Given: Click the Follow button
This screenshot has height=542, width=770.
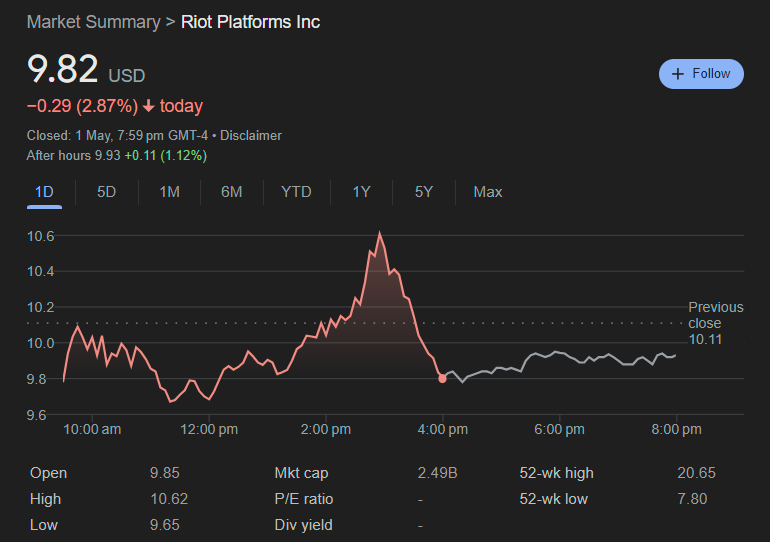Looking at the screenshot, I should coord(701,74).
